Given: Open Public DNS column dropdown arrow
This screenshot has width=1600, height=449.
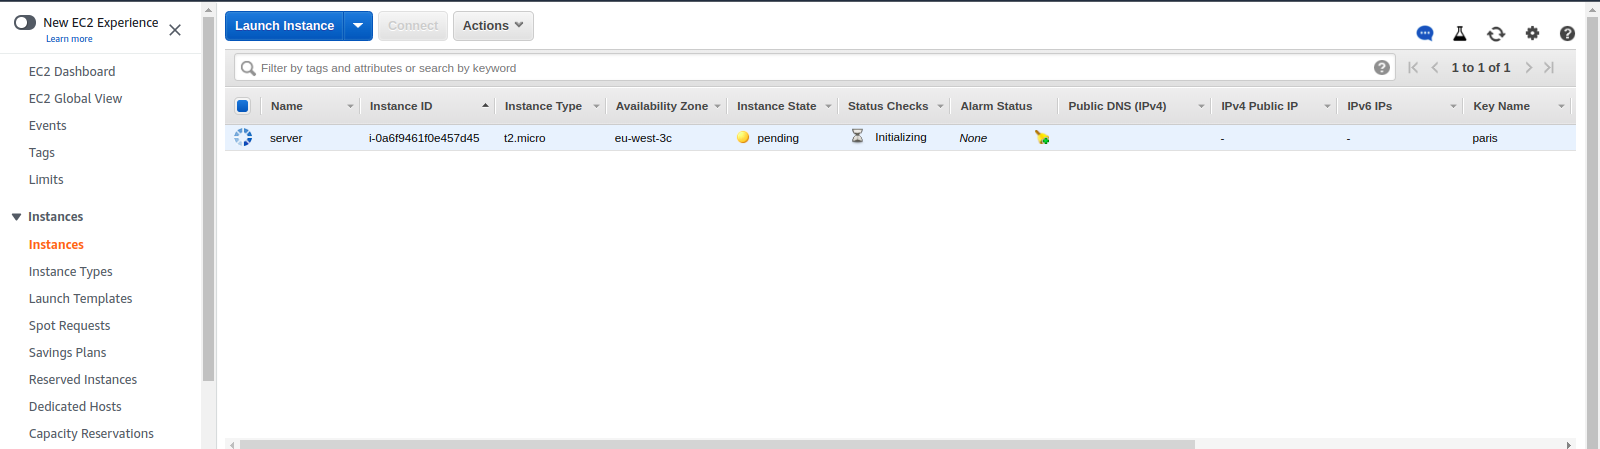Looking at the screenshot, I should tap(1201, 106).
